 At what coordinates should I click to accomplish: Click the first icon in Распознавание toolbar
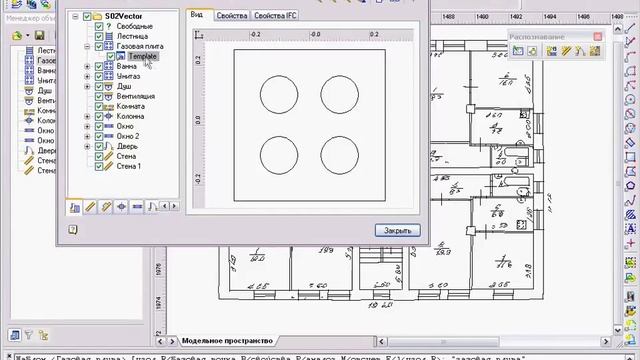(518, 51)
